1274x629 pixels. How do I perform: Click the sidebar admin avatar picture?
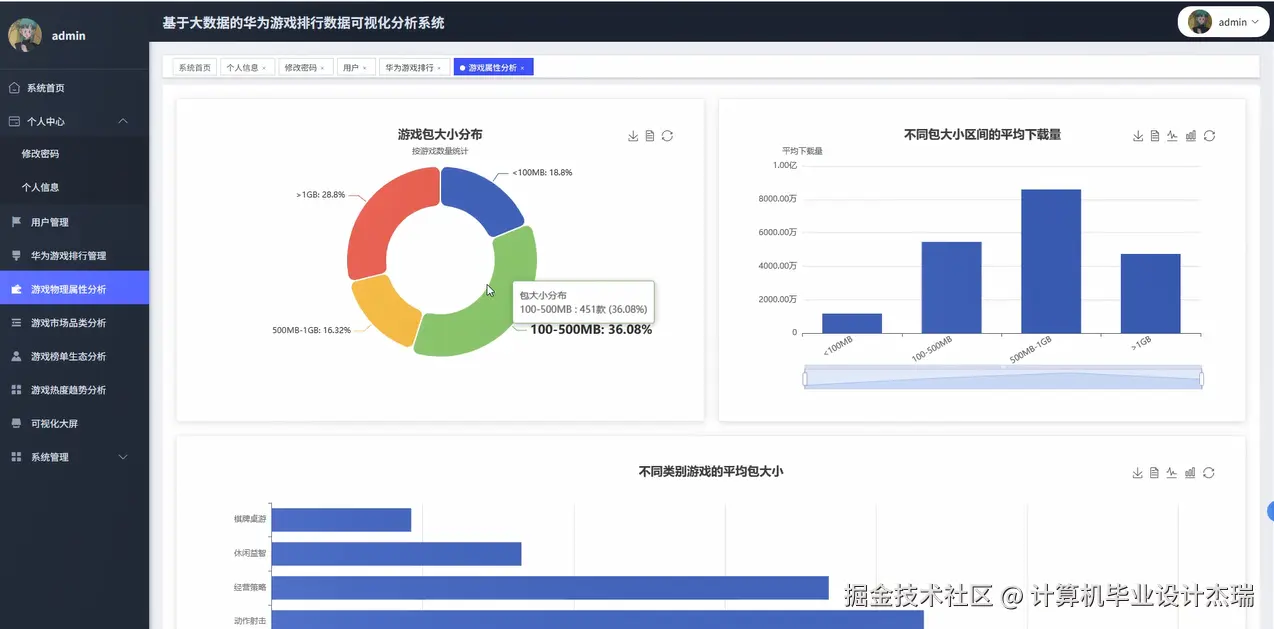tap(25, 35)
